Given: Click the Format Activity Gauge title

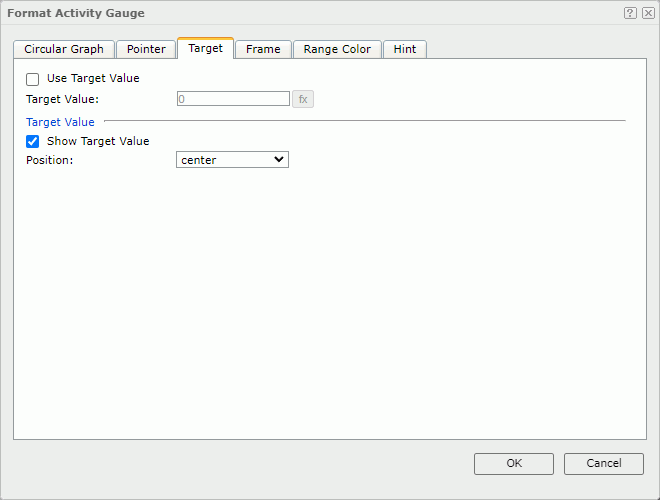Looking at the screenshot, I should point(76,13).
